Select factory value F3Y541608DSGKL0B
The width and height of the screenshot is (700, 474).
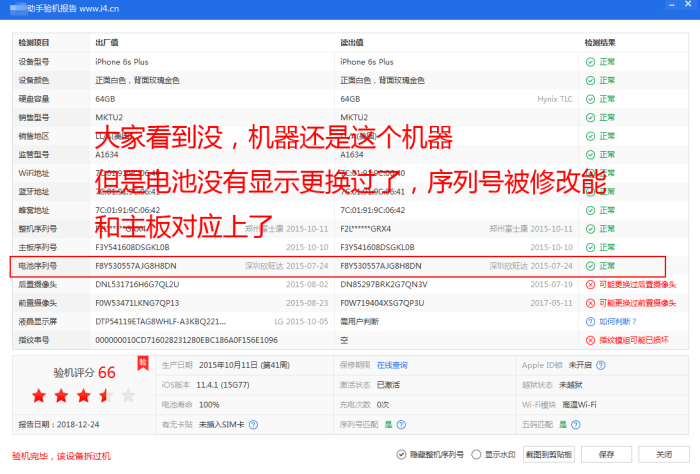click(132, 247)
